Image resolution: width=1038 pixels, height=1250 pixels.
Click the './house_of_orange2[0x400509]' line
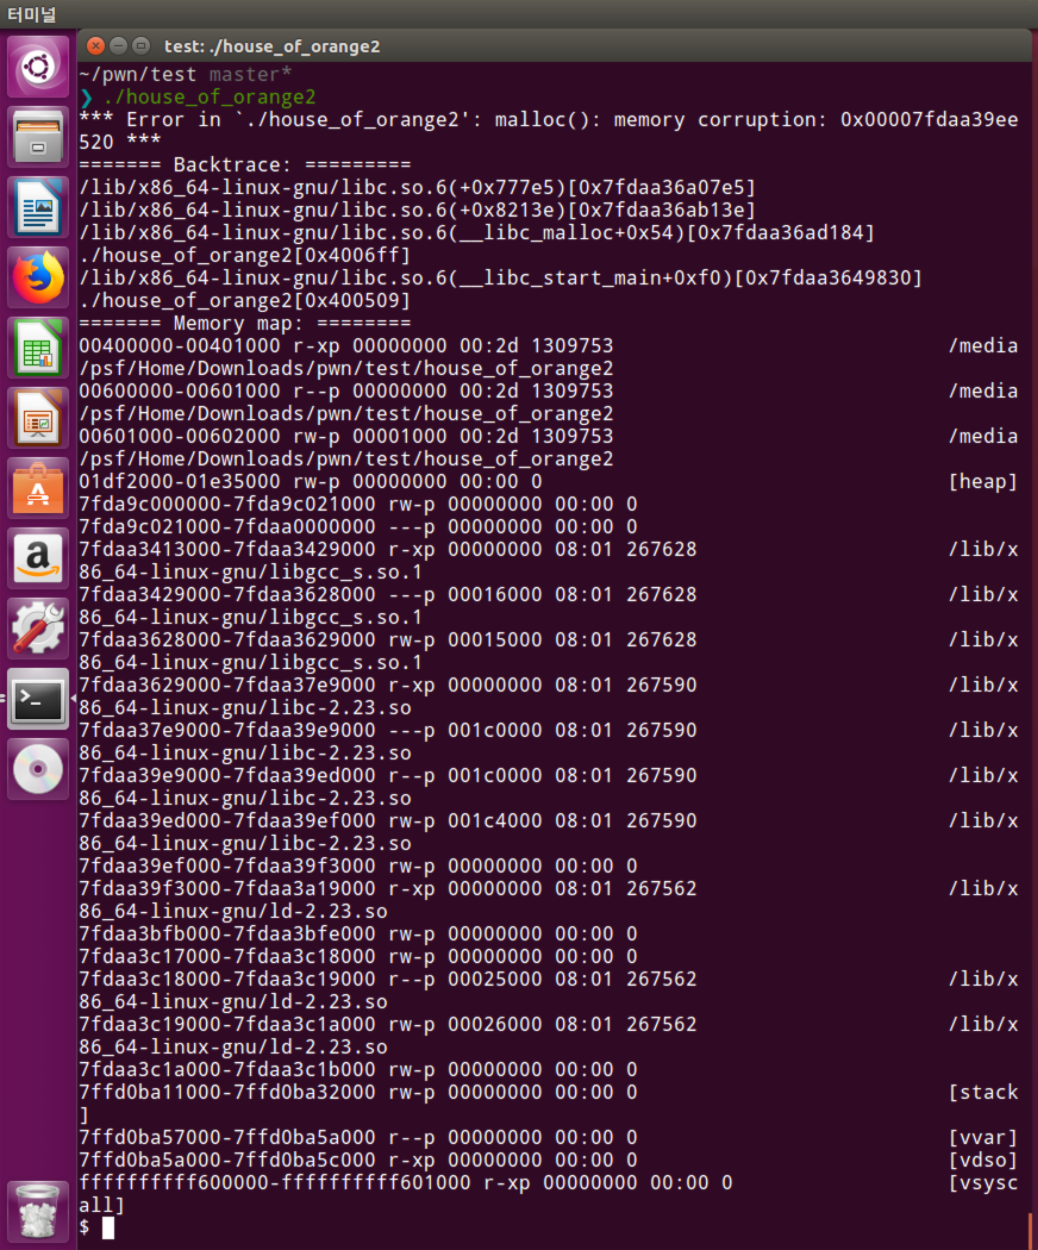pyautogui.click(x=245, y=300)
